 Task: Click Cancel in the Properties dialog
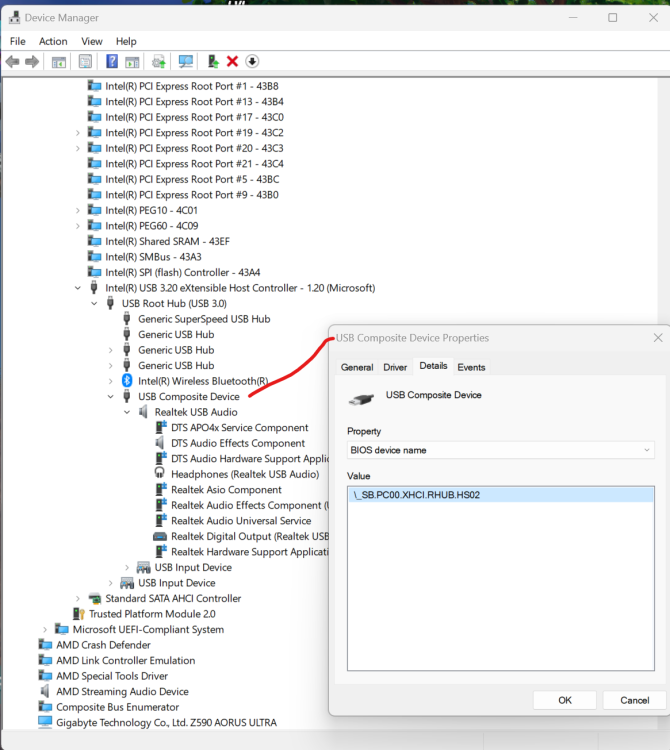click(635, 700)
